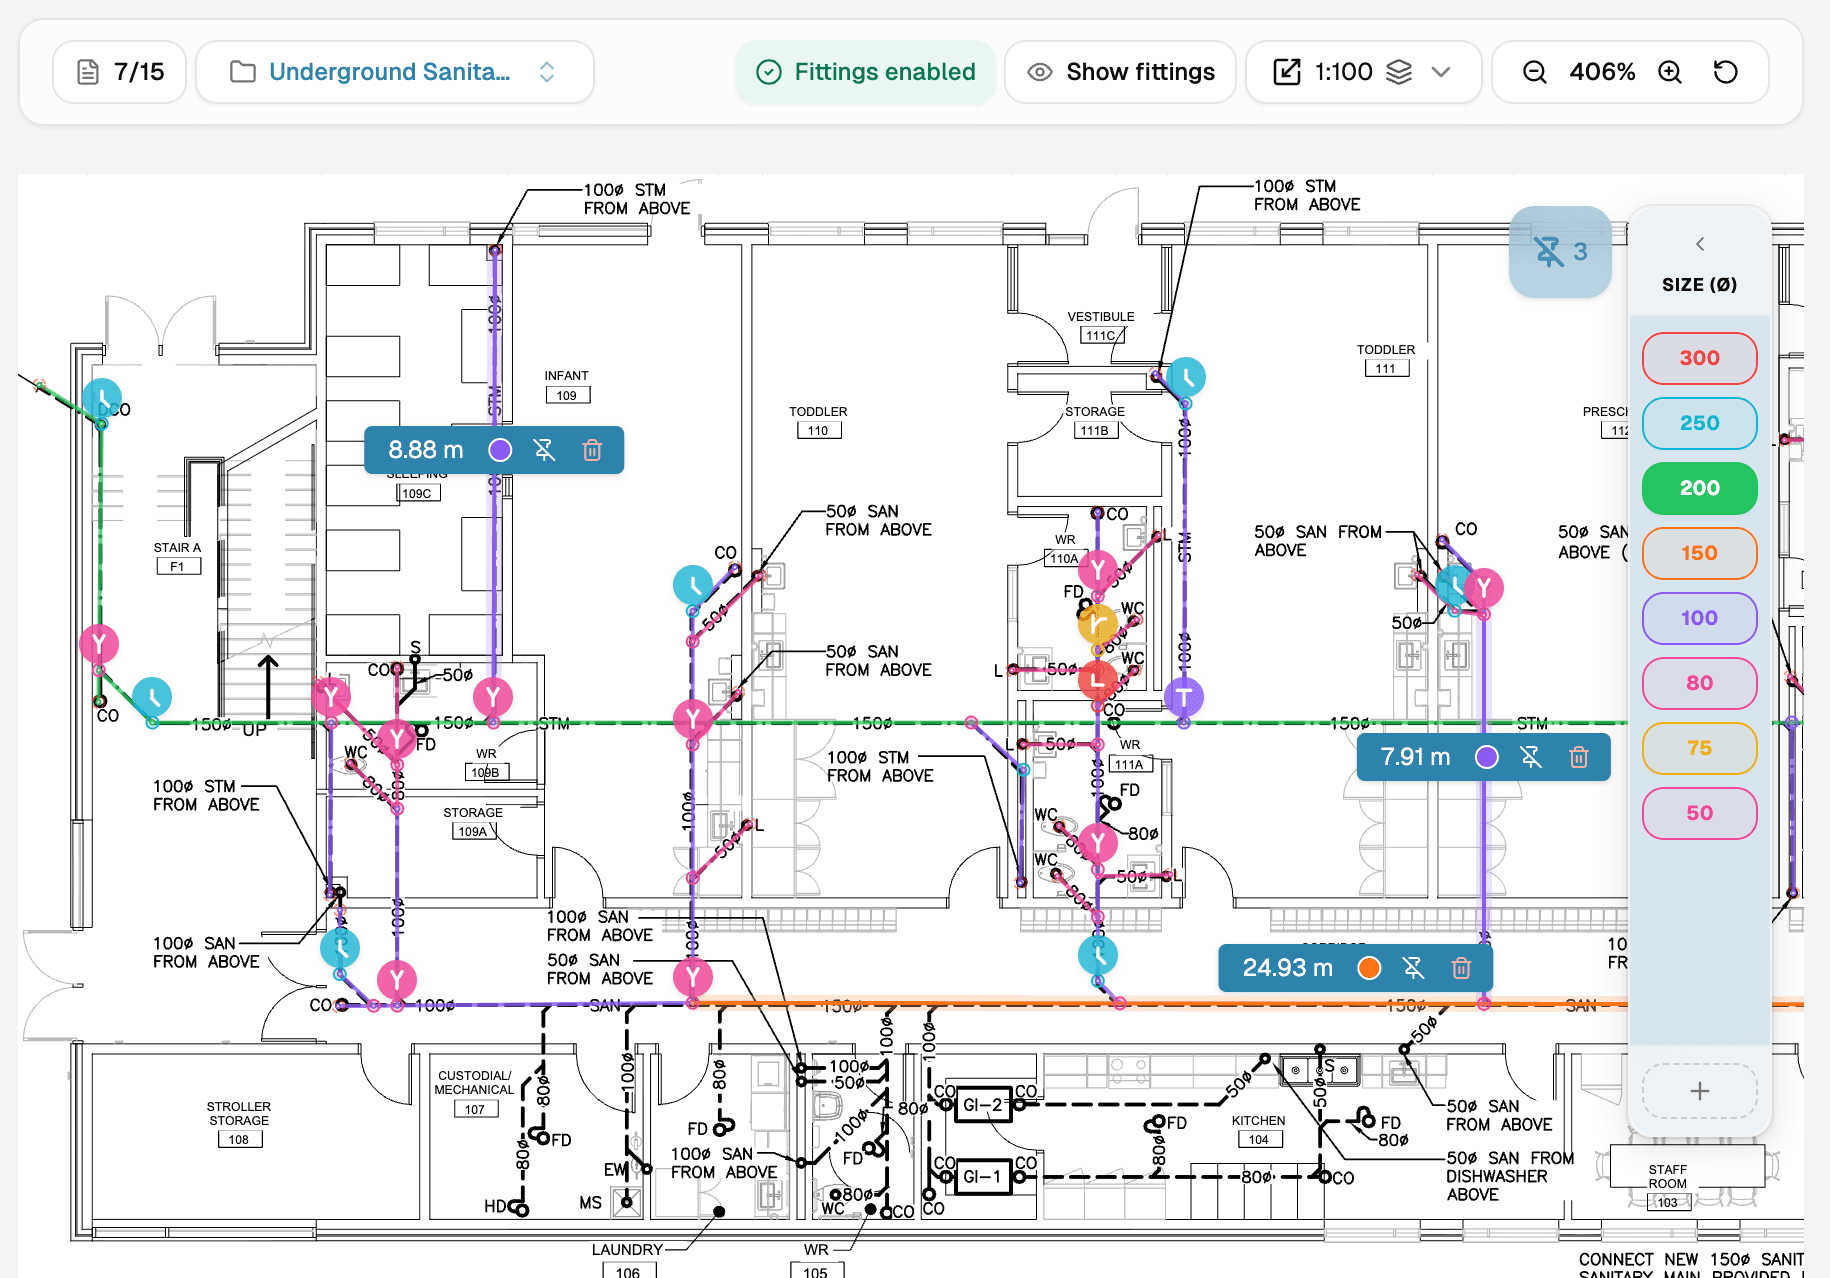This screenshot has width=1830, height=1278.
Task: Unpin the 24.93 m measurement label
Action: tap(1414, 968)
